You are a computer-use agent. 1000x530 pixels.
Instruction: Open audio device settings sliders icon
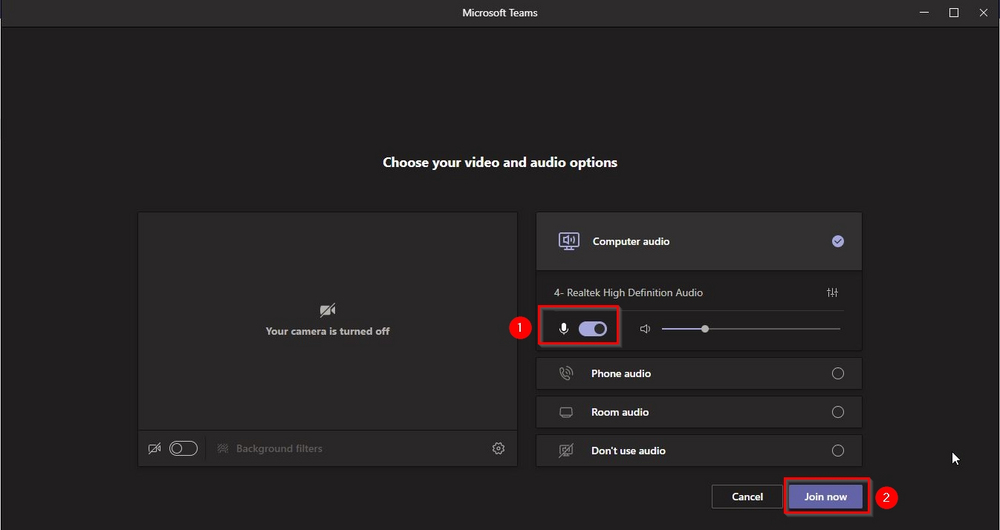[x=832, y=293]
